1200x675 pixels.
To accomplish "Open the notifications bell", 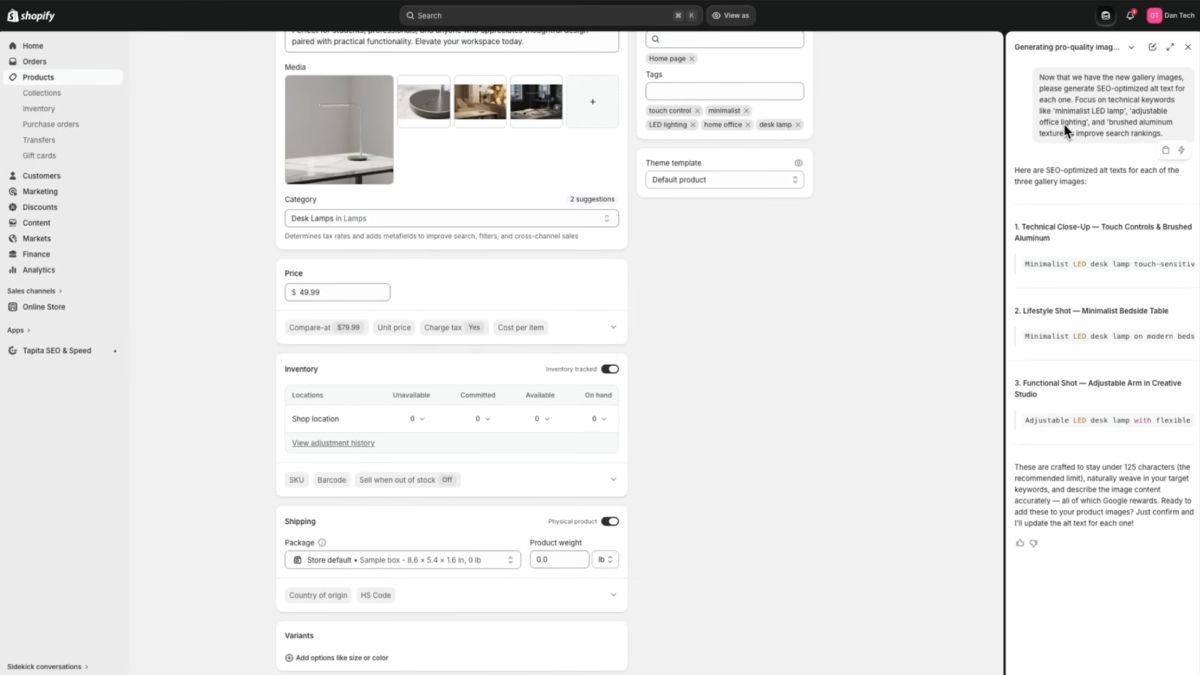I will [x=1130, y=15].
